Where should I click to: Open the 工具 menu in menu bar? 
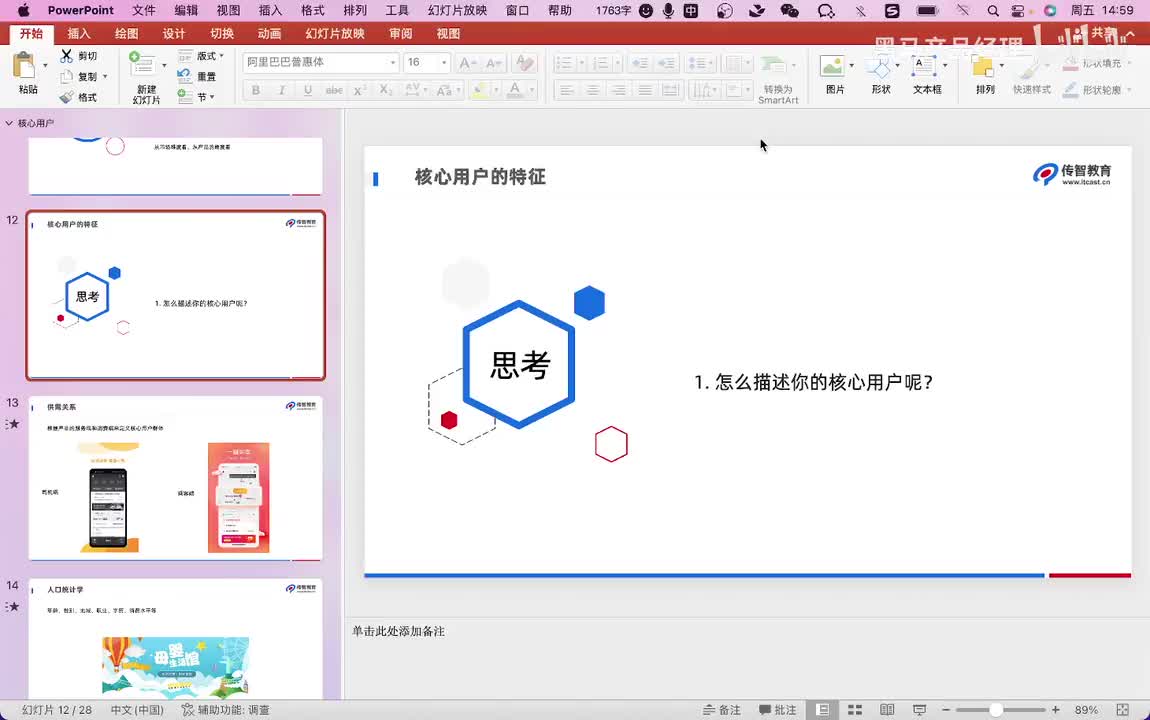[x=397, y=10]
